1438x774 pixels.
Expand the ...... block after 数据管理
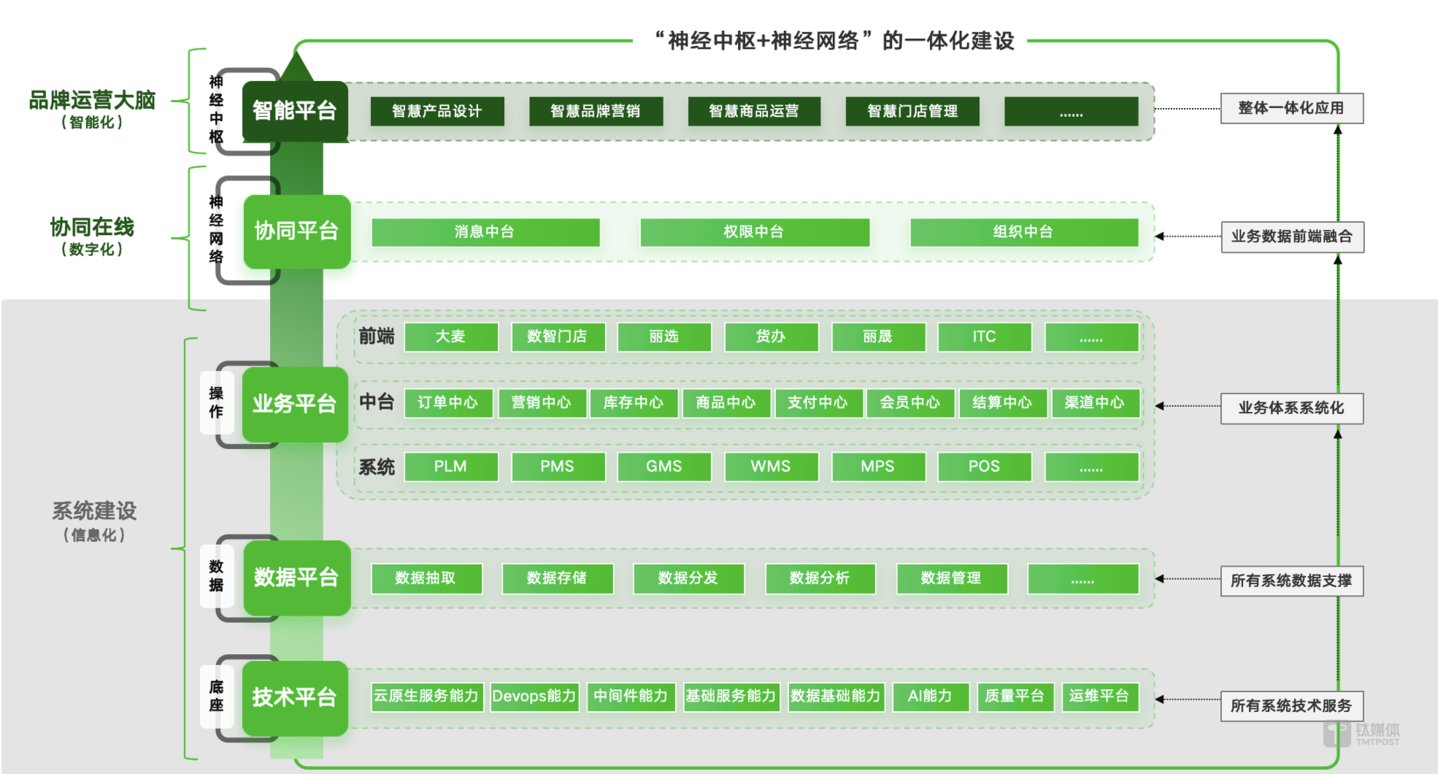pos(1082,578)
